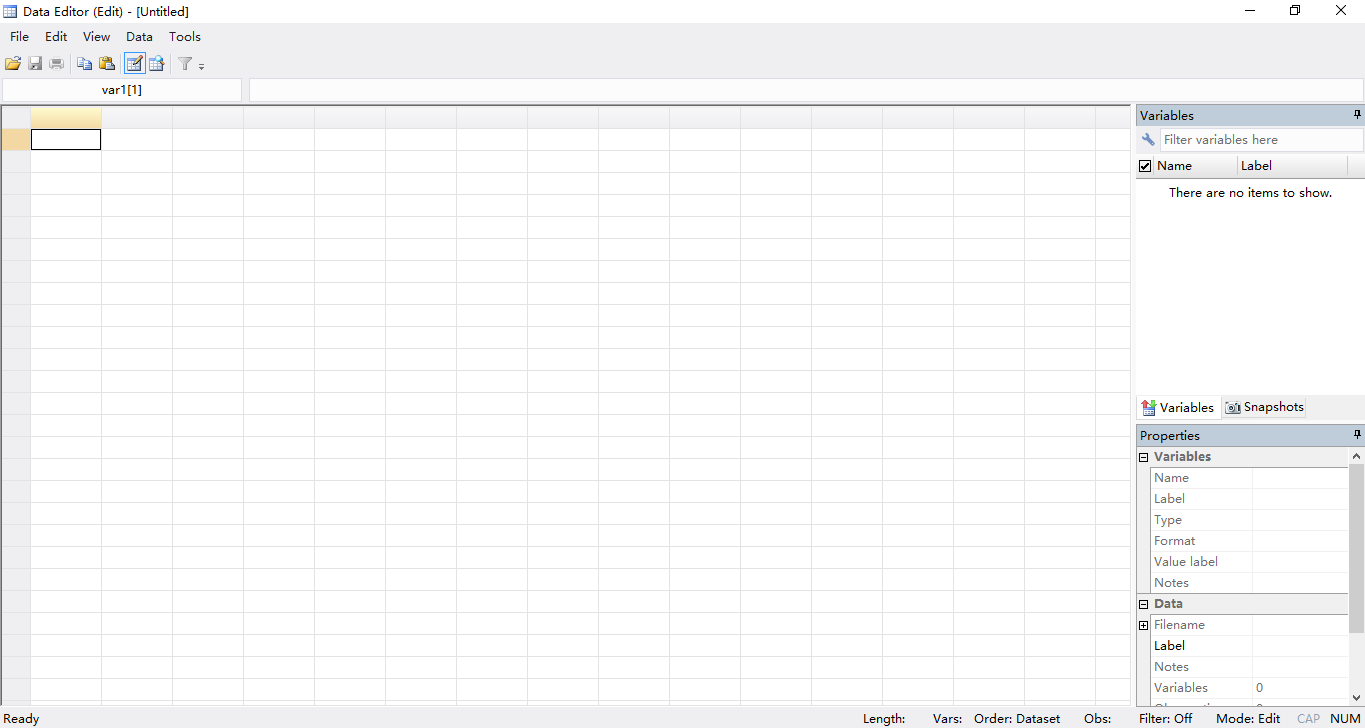Switch to Data Editor Browse mode icon
Screen dimensions: 1365x728
(157, 64)
